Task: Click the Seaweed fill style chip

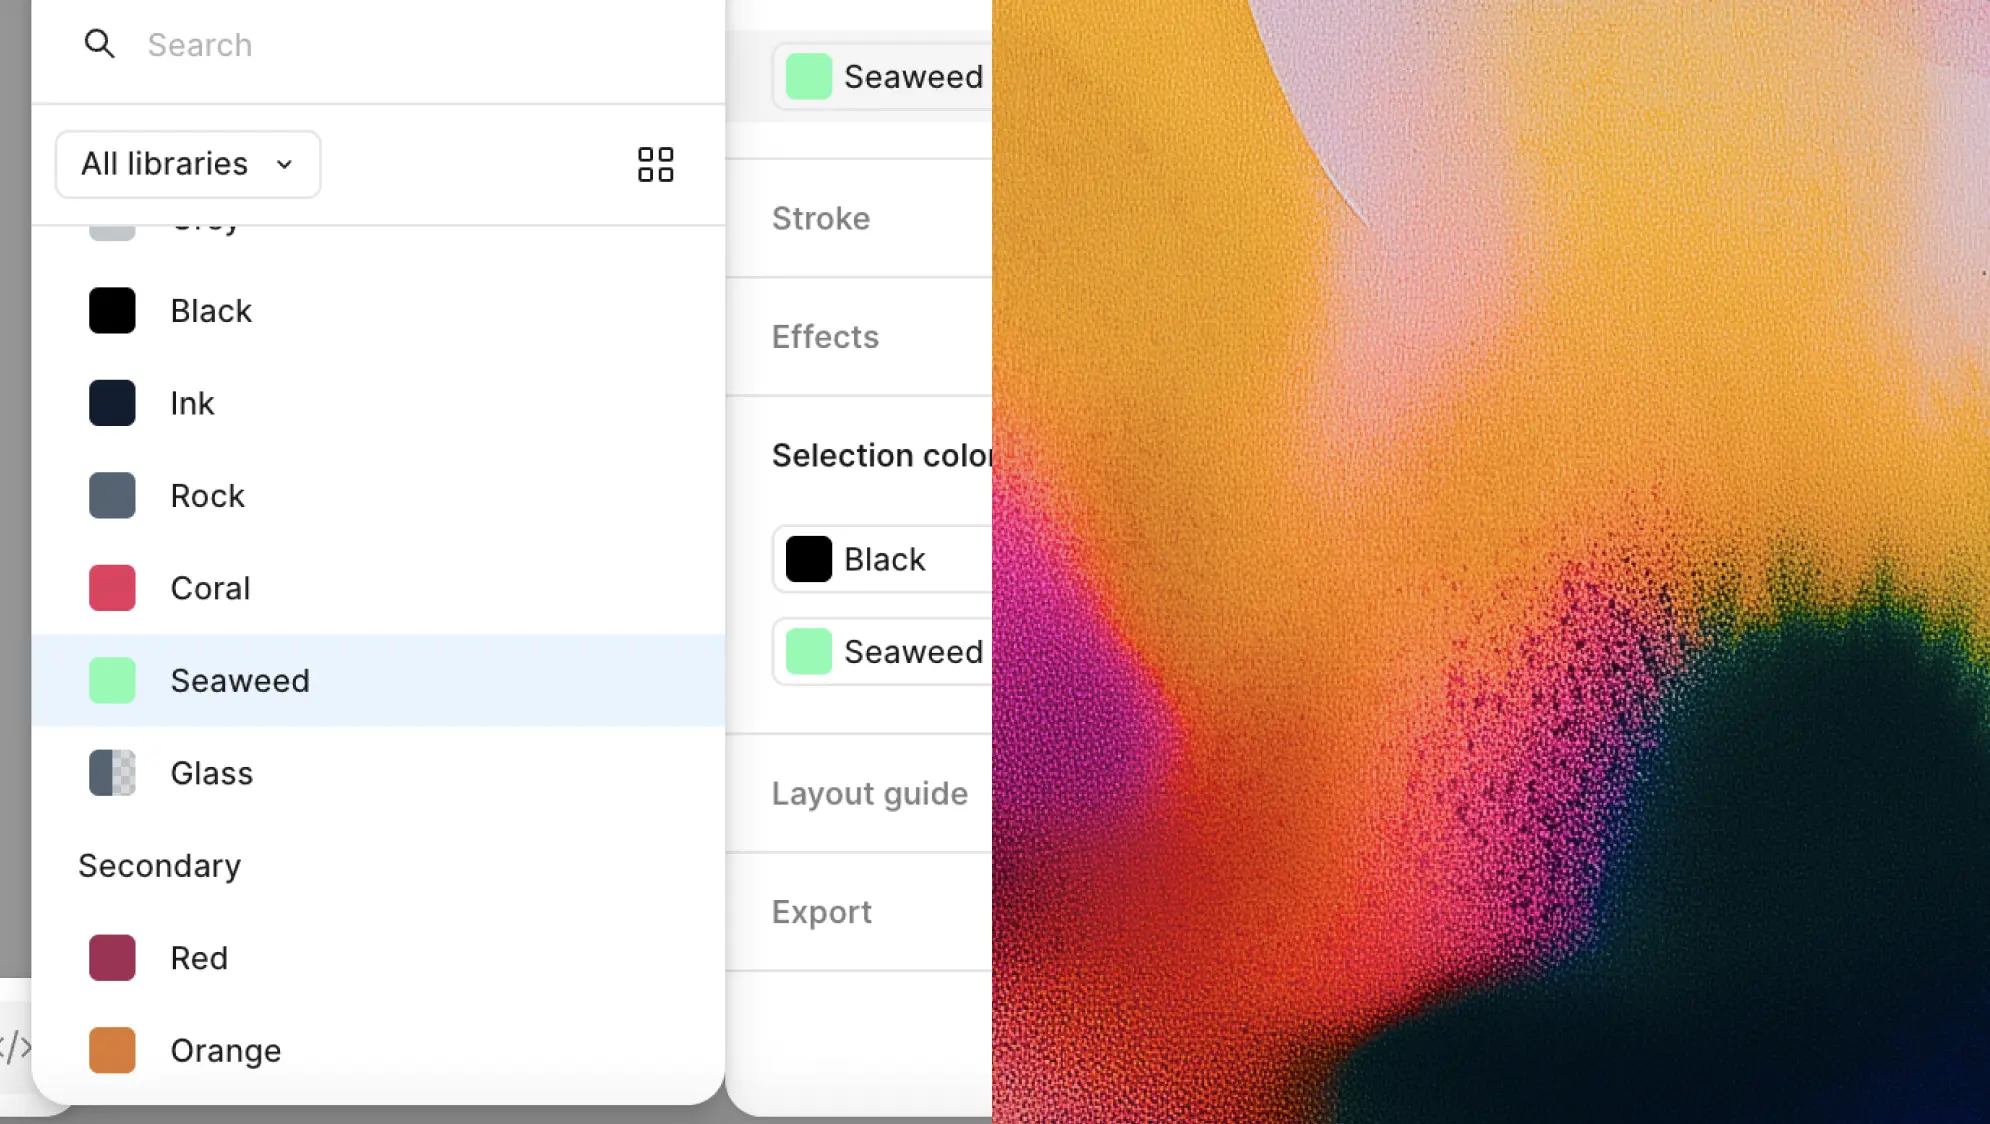Action: (x=882, y=77)
